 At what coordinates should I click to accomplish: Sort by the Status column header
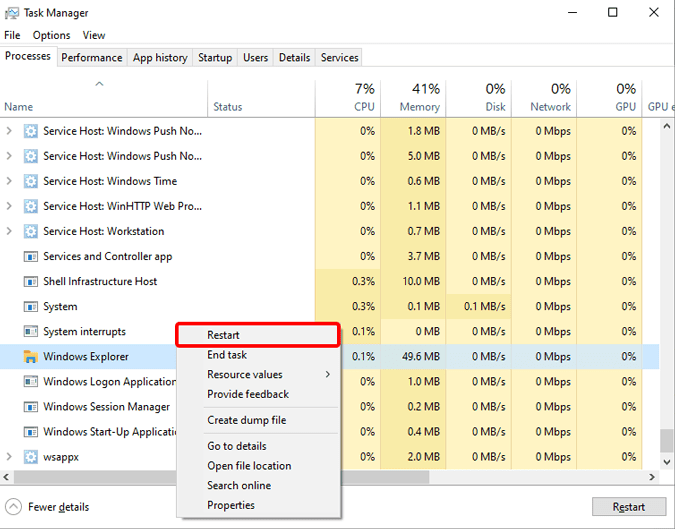[261, 98]
